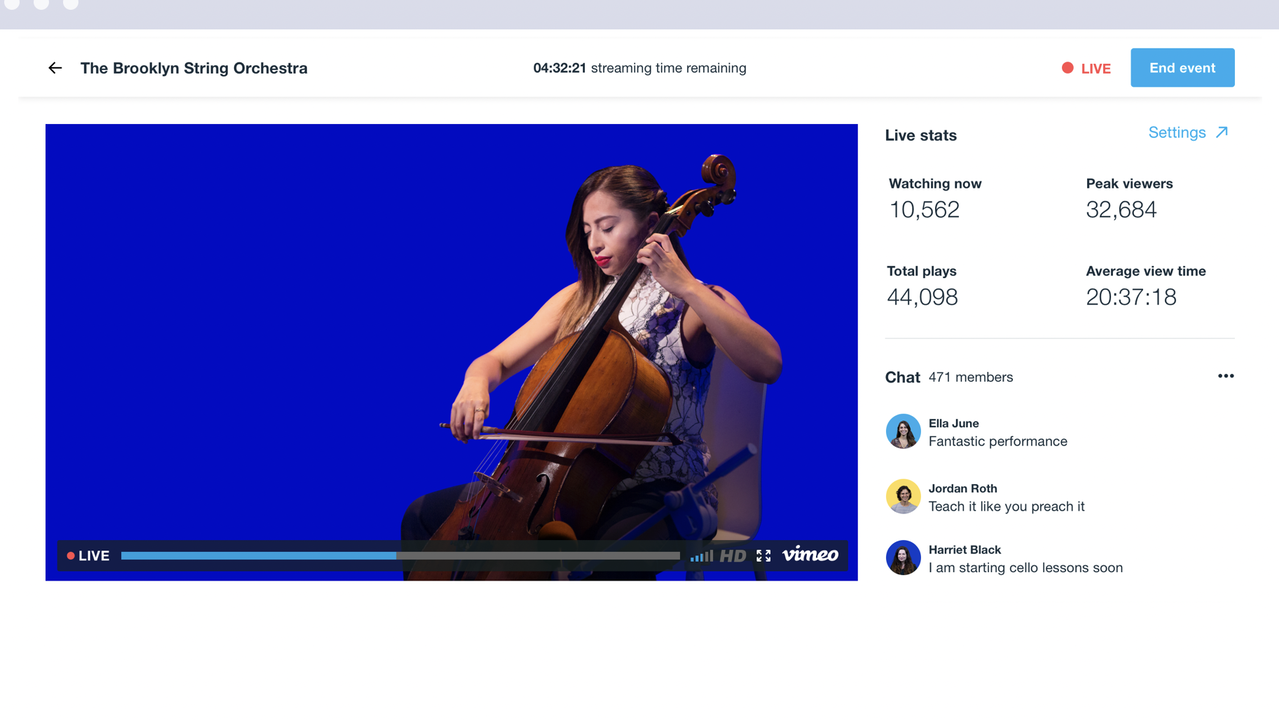Open Live stats Settings

tap(1177, 131)
